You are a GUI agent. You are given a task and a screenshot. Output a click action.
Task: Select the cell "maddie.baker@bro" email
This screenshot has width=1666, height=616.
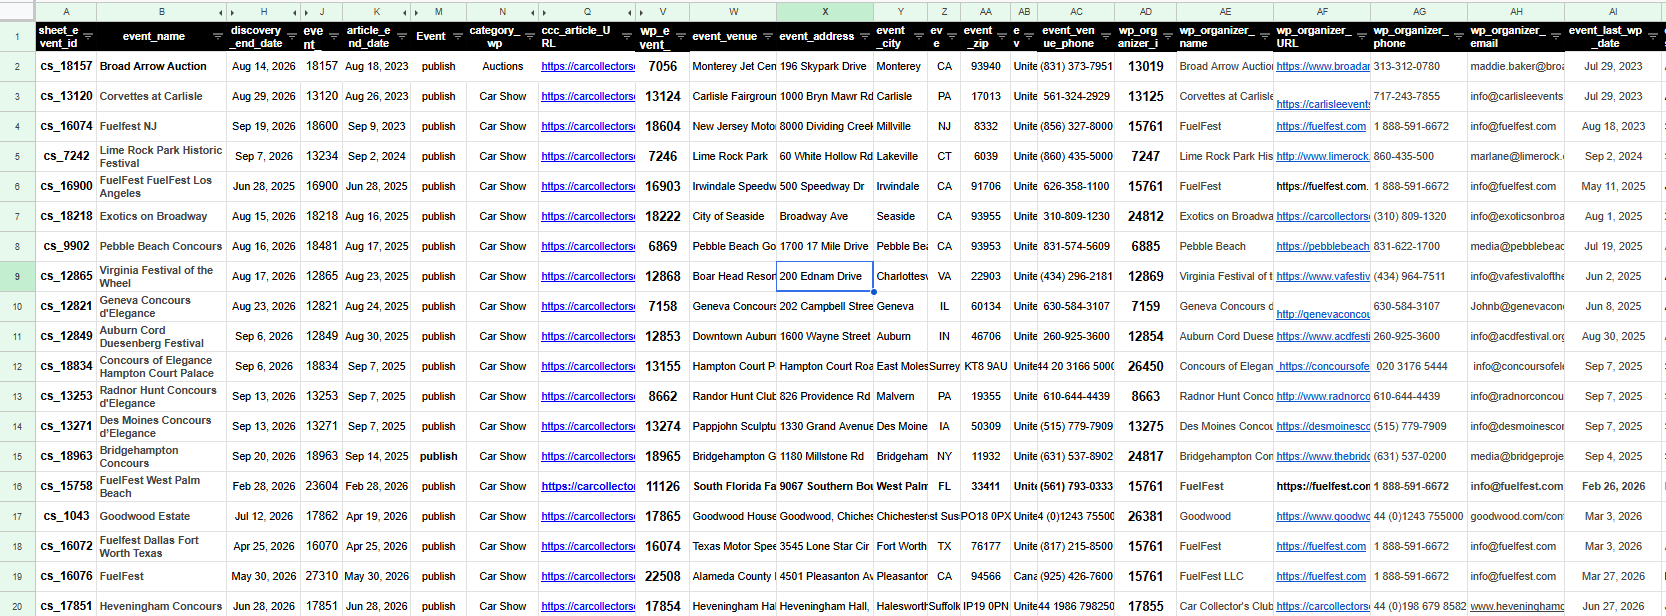tap(1516, 66)
